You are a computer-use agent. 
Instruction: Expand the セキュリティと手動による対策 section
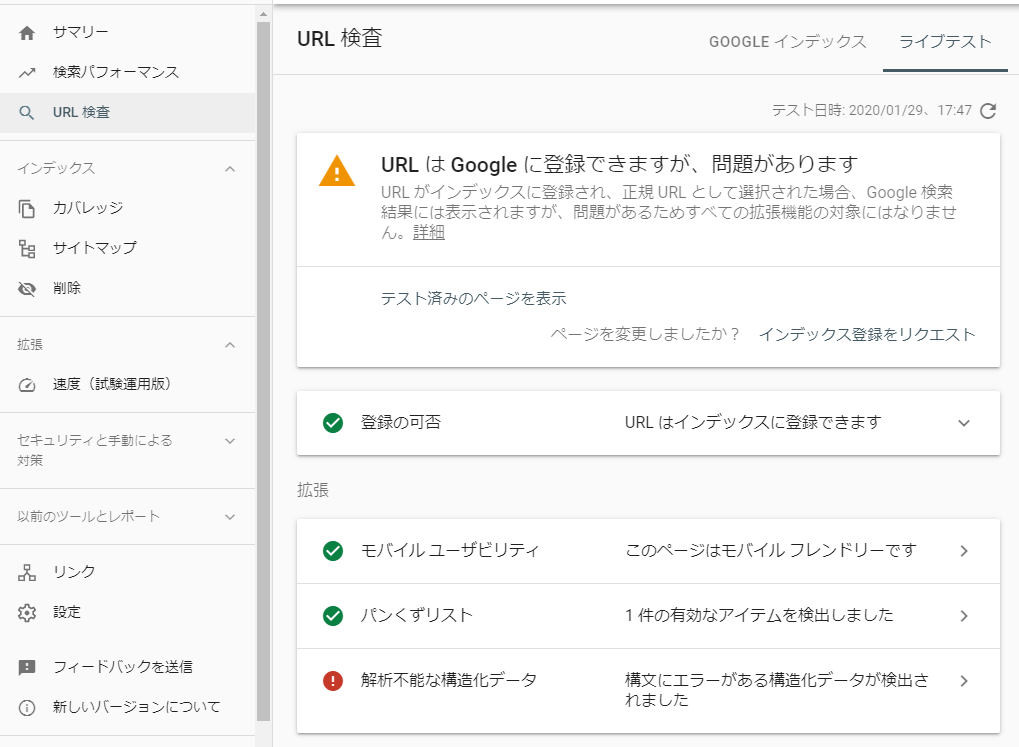click(230, 441)
